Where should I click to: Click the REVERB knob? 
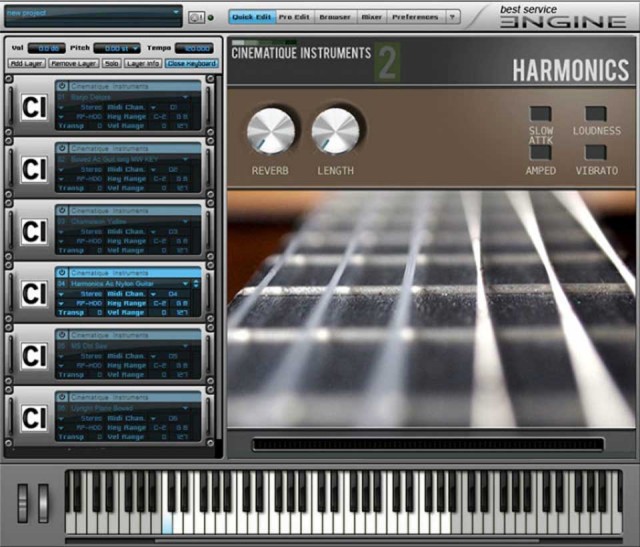pos(271,131)
